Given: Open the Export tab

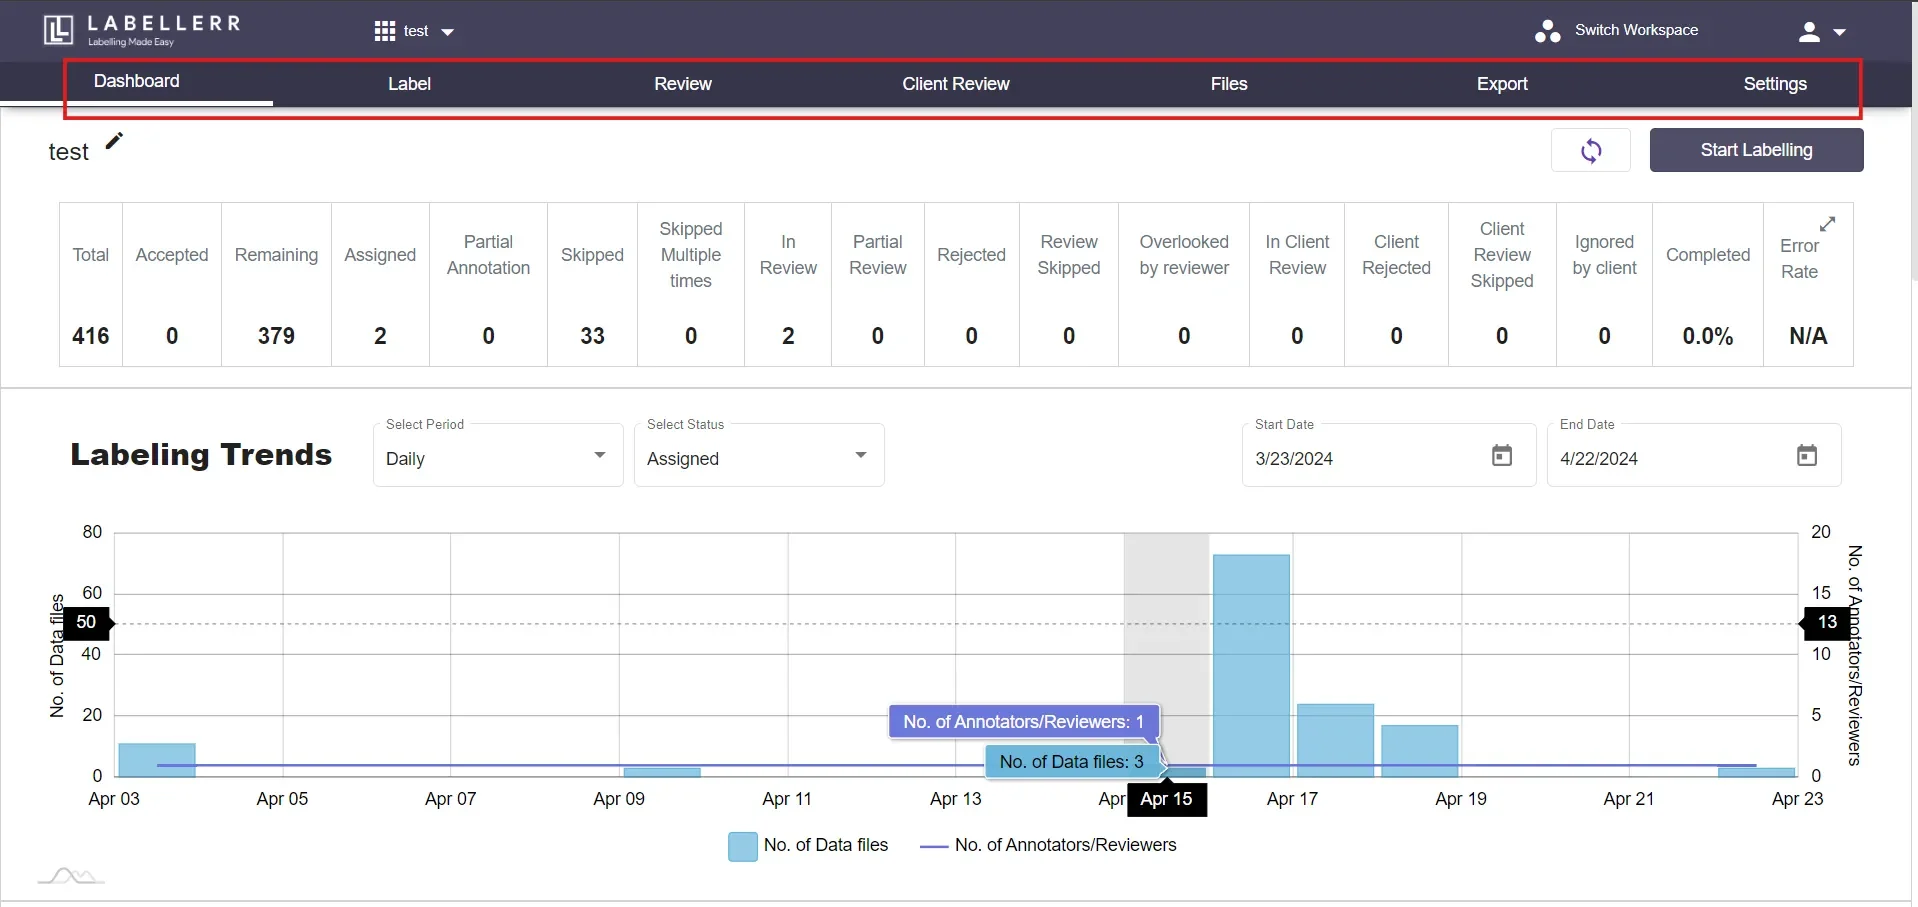Looking at the screenshot, I should [x=1502, y=84].
